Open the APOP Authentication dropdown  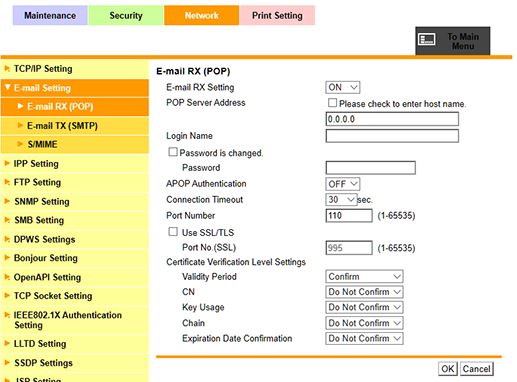point(343,184)
